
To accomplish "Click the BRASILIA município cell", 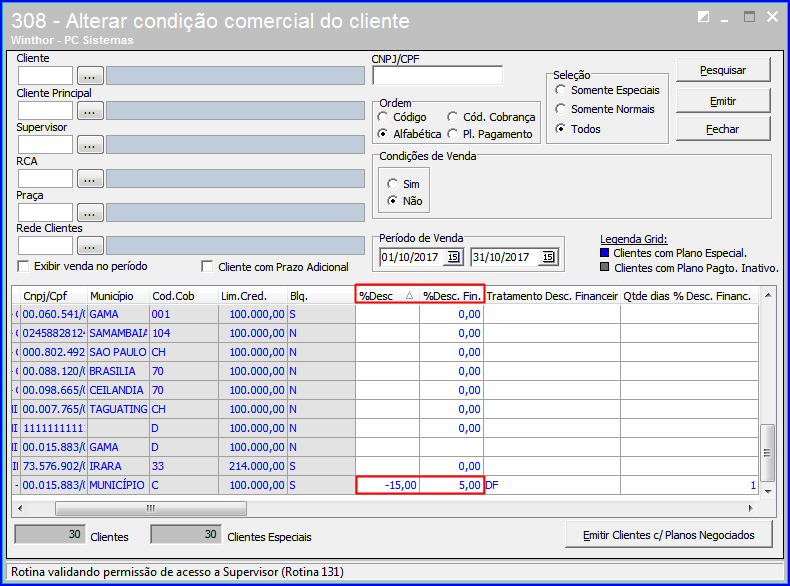I will pyautogui.click(x=118, y=371).
